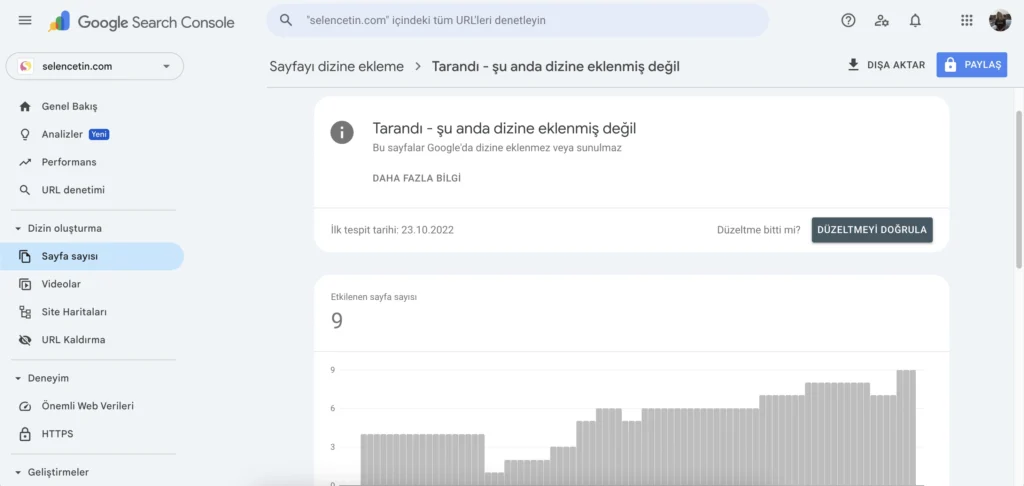Screen dimensions: 1024x486
Task: Open the selencetin.com property dropdown
Action: (95, 66)
